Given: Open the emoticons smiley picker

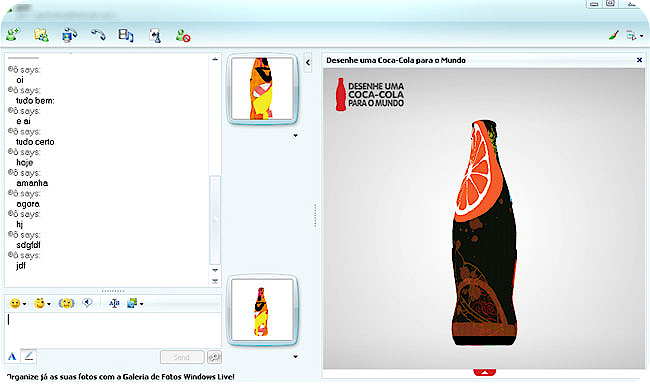Looking at the screenshot, I should point(15,303).
